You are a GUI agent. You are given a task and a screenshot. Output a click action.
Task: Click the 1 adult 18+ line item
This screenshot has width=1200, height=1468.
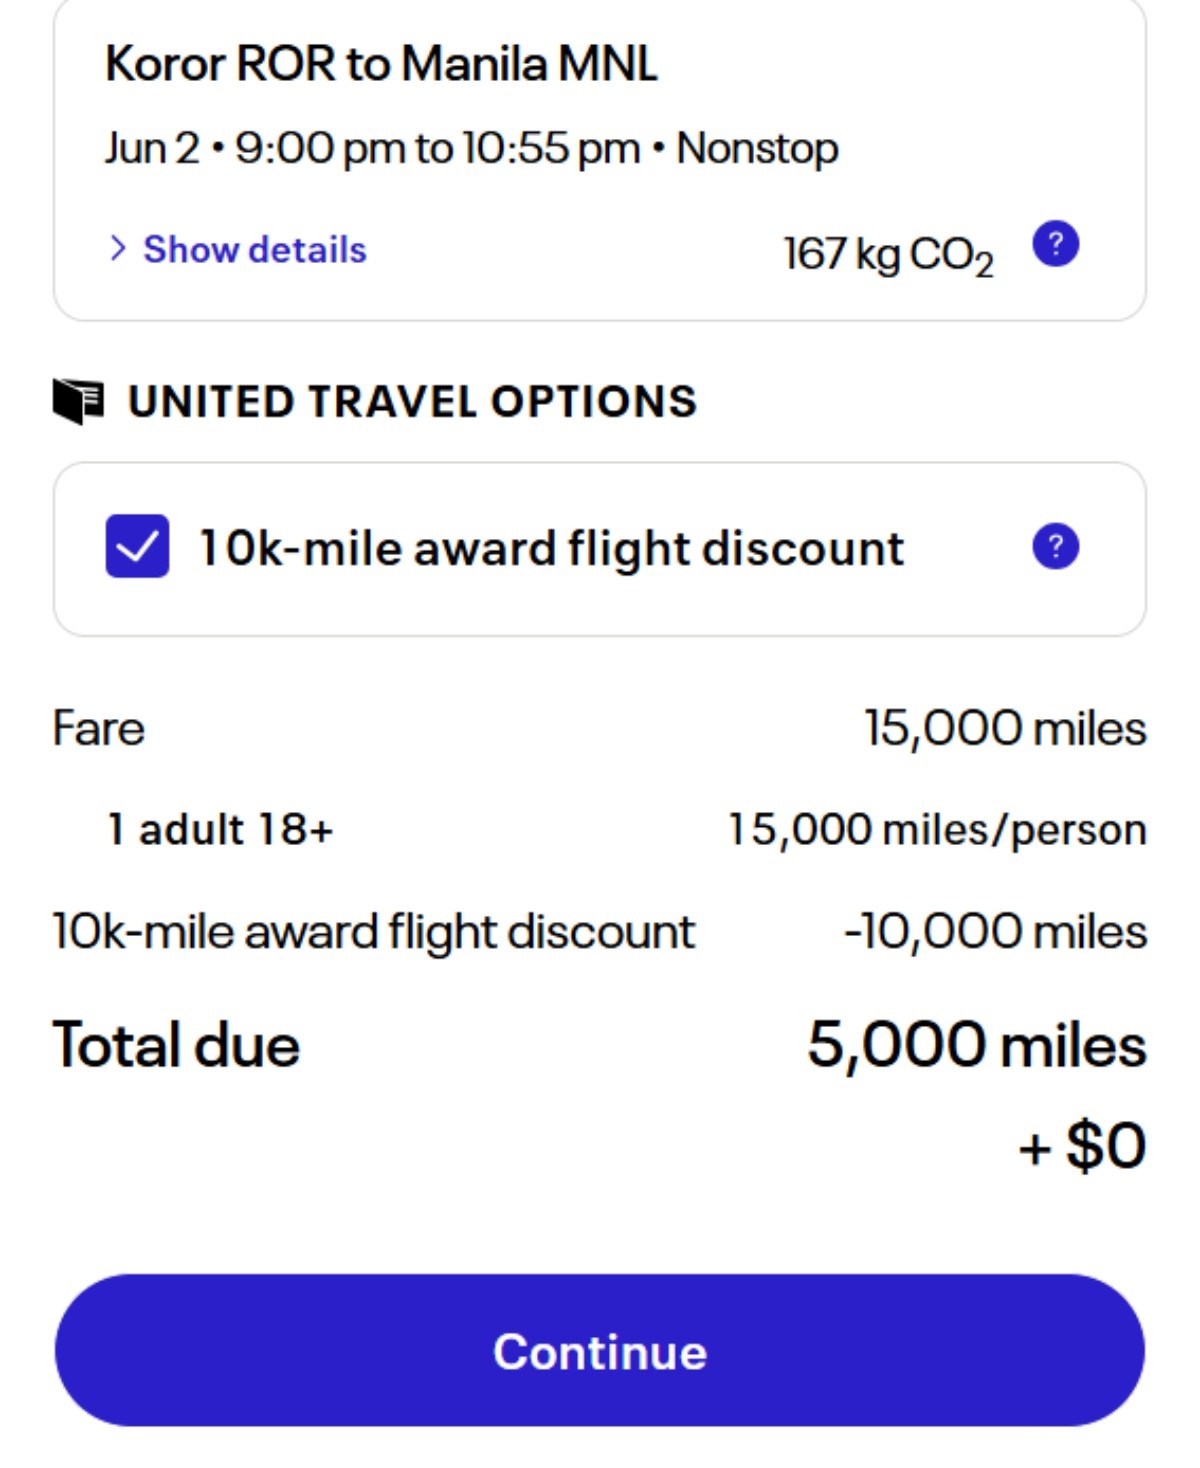(x=219, y=829)
